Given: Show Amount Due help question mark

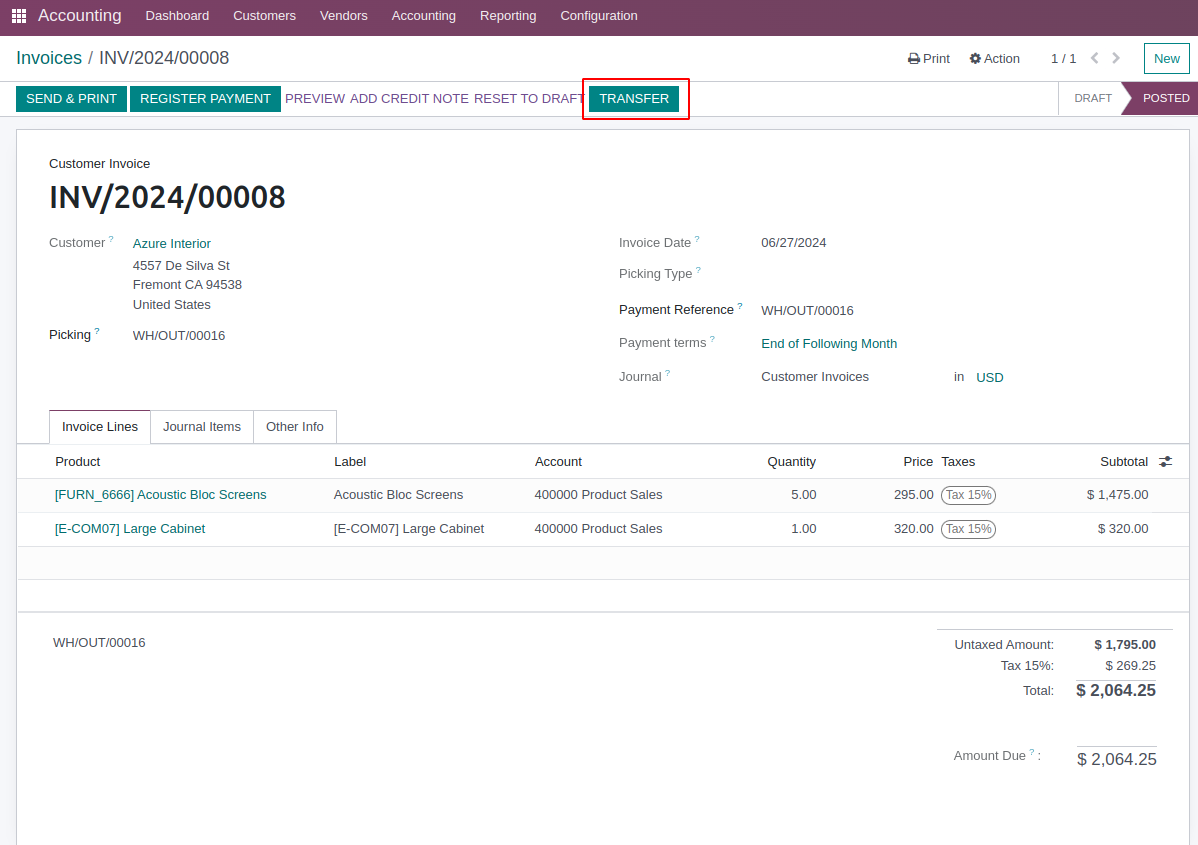Looking at the screenshot, I should click(1032, 752).
